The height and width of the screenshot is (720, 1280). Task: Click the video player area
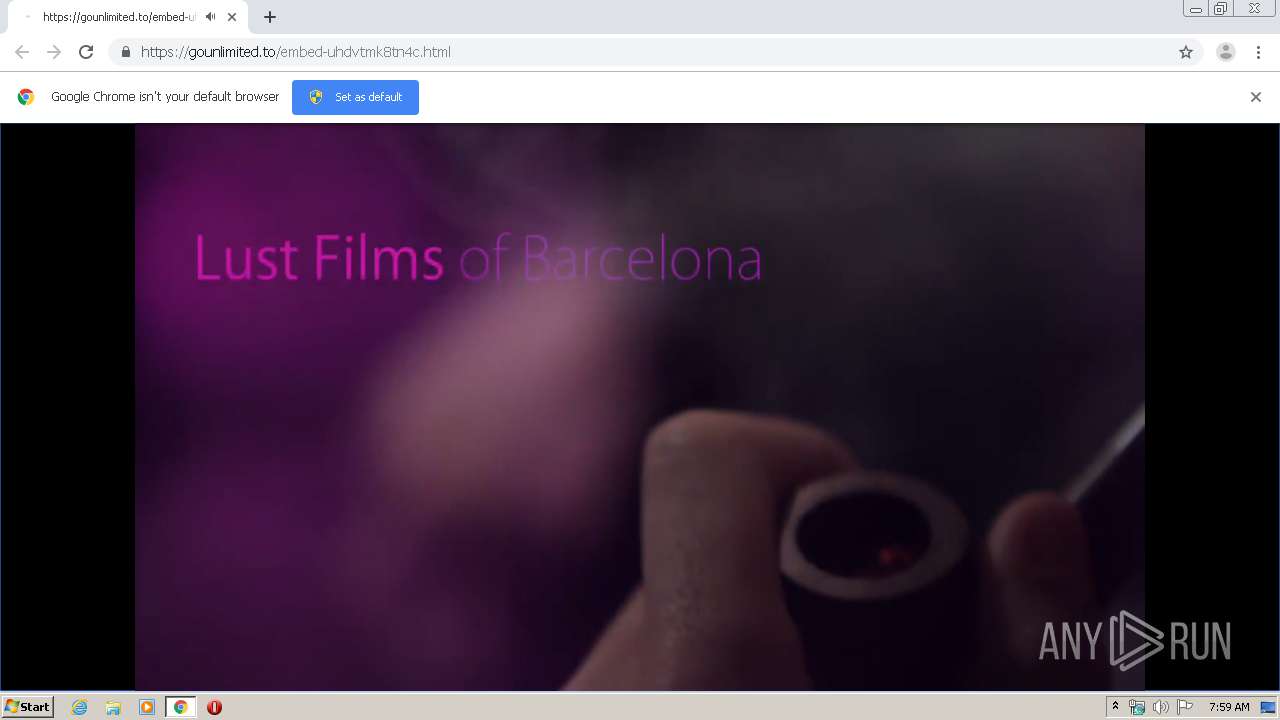click(640, 407)
